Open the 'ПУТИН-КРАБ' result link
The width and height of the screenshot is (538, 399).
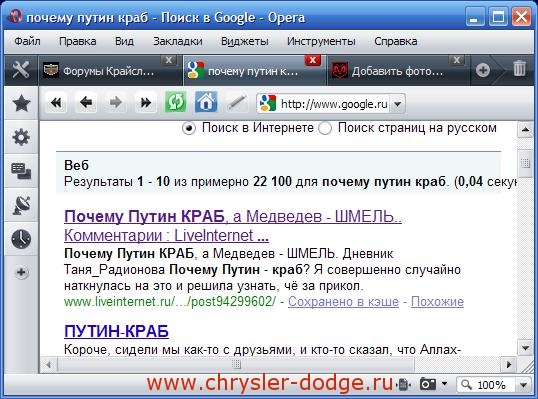116,331
